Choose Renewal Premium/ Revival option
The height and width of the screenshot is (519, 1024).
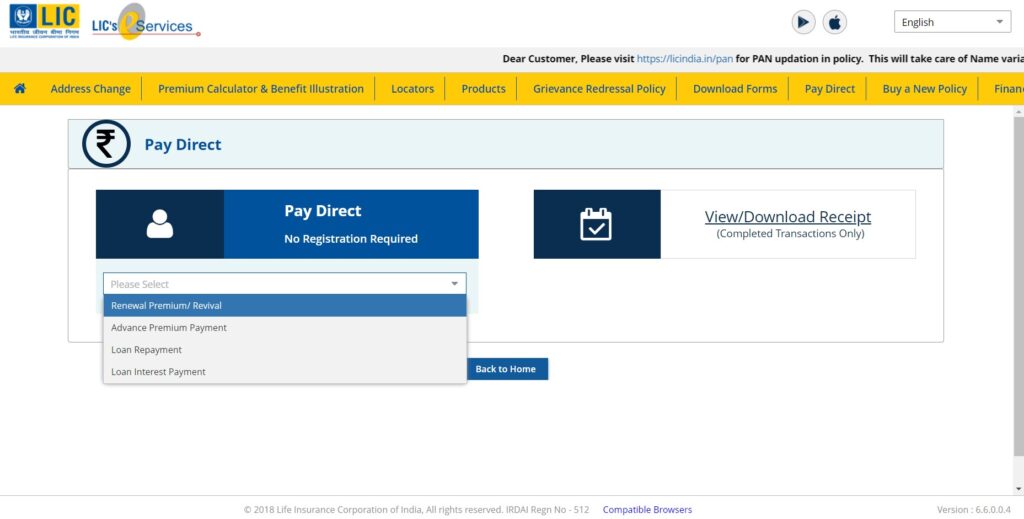[285, 306]
